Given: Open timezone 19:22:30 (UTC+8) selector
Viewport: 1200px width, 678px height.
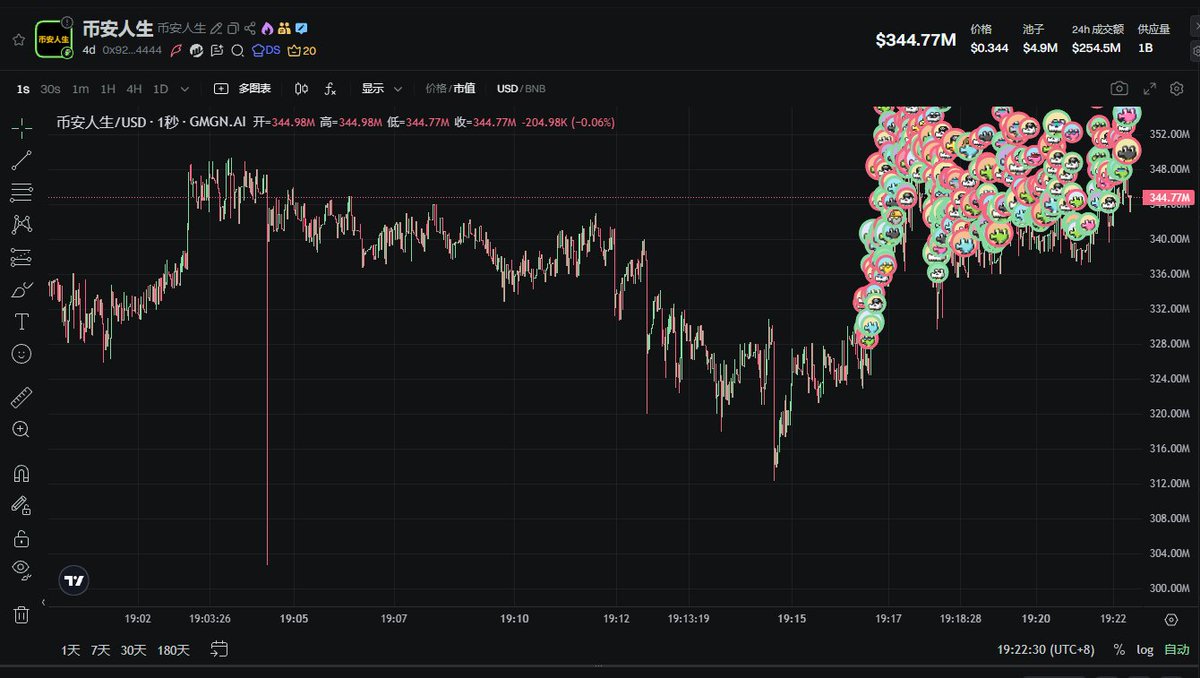Looking at the screenshot, I should [1045, 650].
